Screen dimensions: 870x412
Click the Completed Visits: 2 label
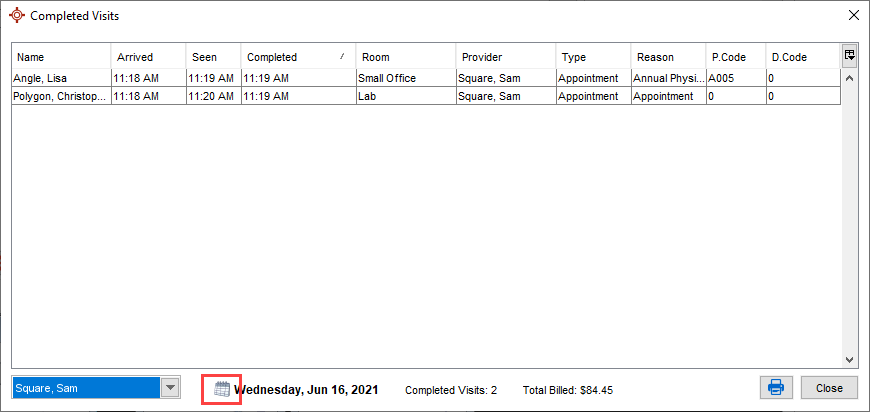point(451,390)
